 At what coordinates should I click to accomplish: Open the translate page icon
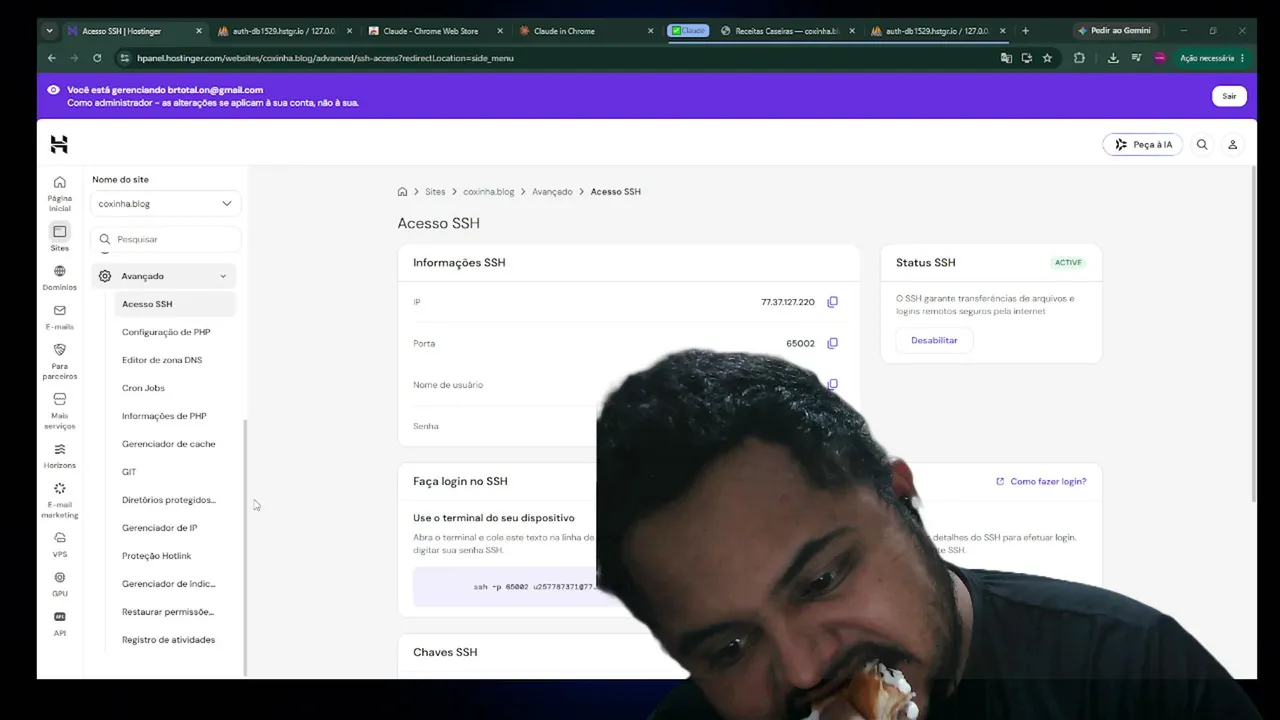pos(1006,58)
